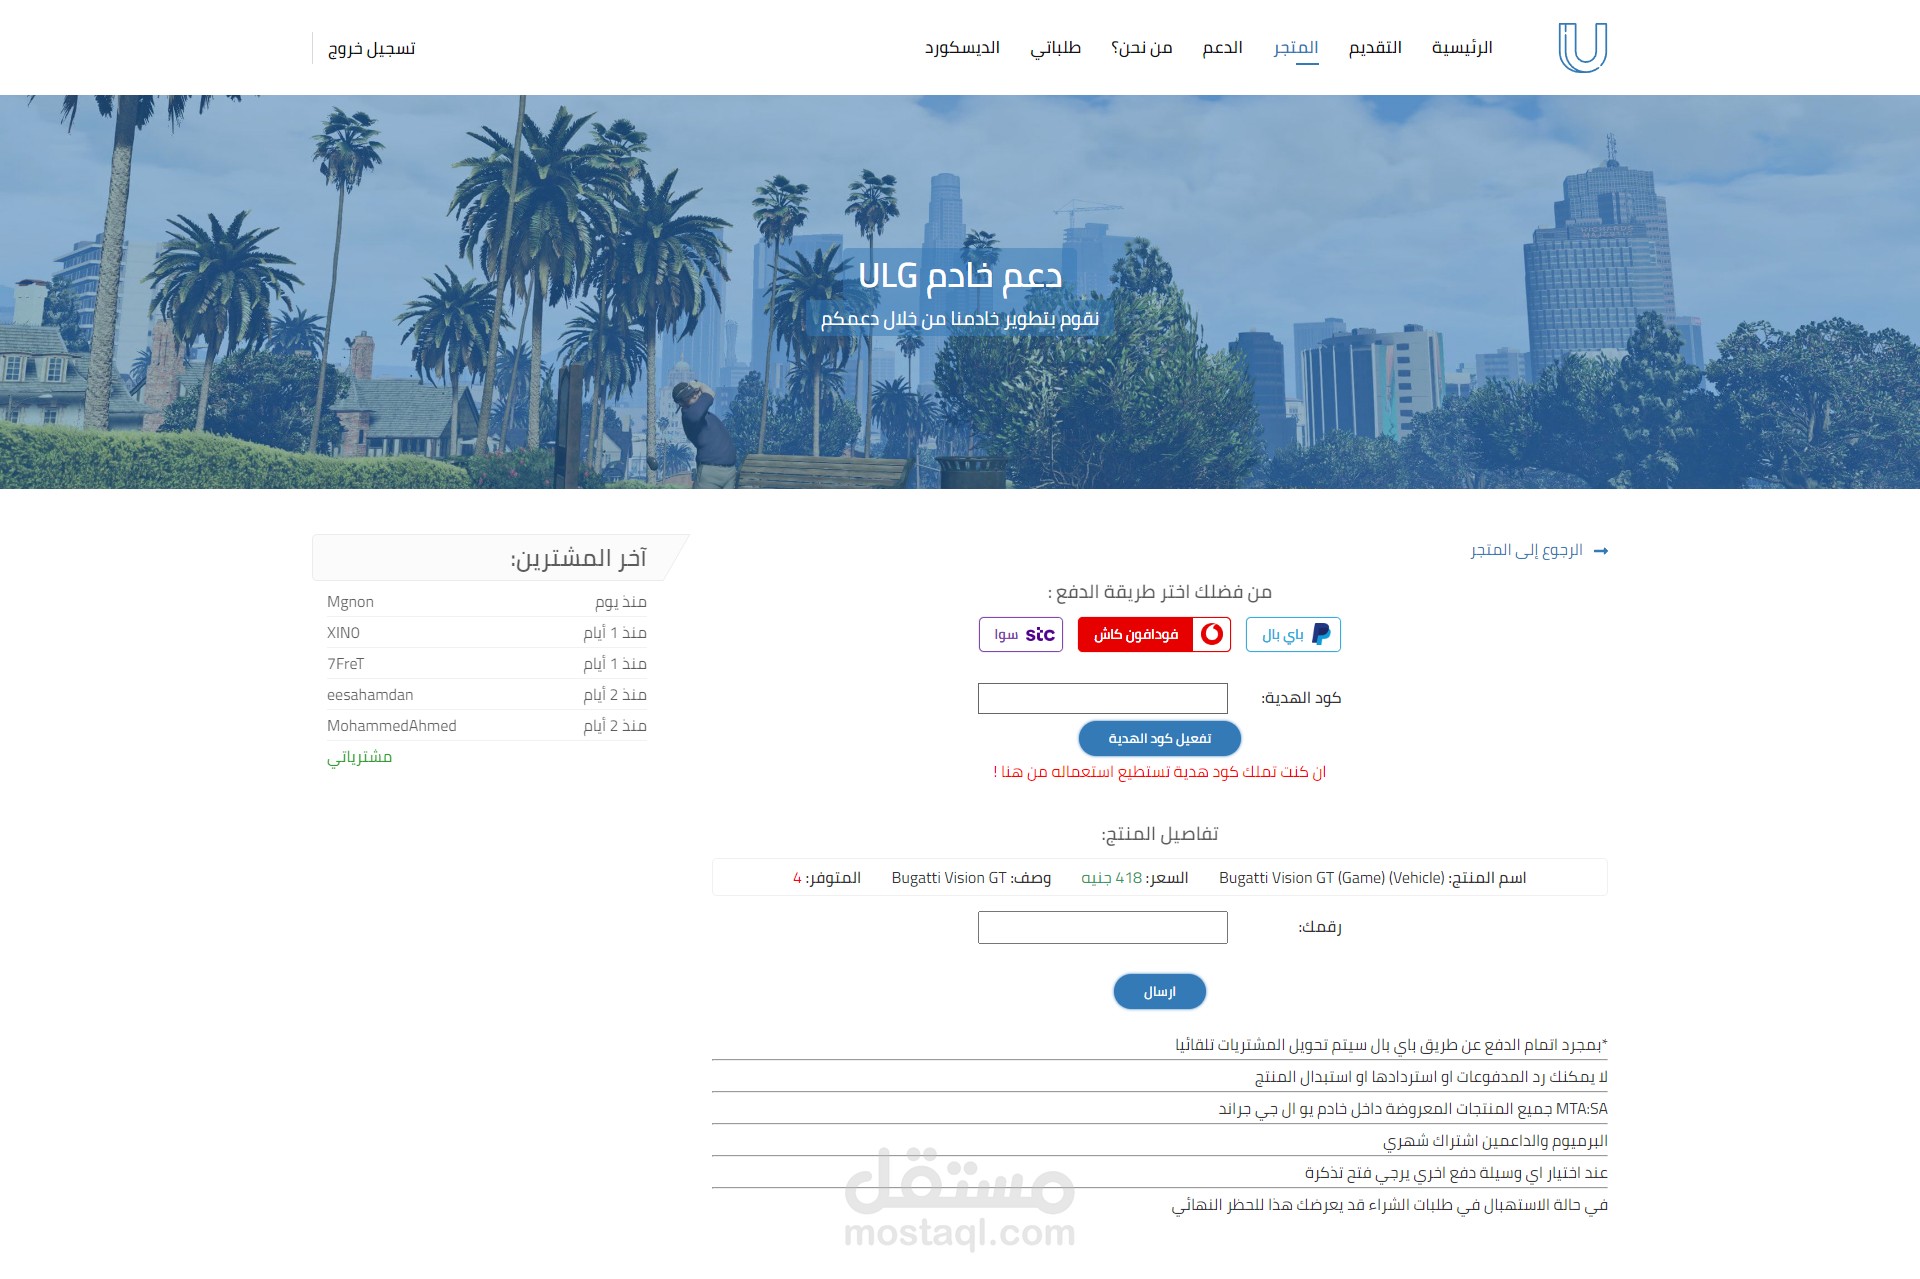Open التقديم menu item
The width and height of the screenshot is (1920, 1279).
coord(1375,48)
